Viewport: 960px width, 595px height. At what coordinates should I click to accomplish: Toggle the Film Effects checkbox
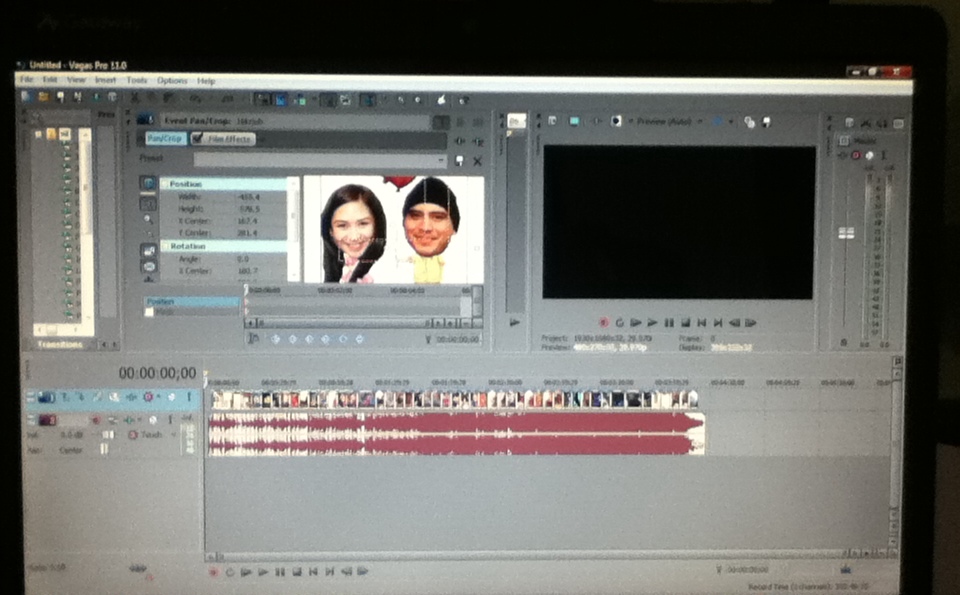[197, 139]
